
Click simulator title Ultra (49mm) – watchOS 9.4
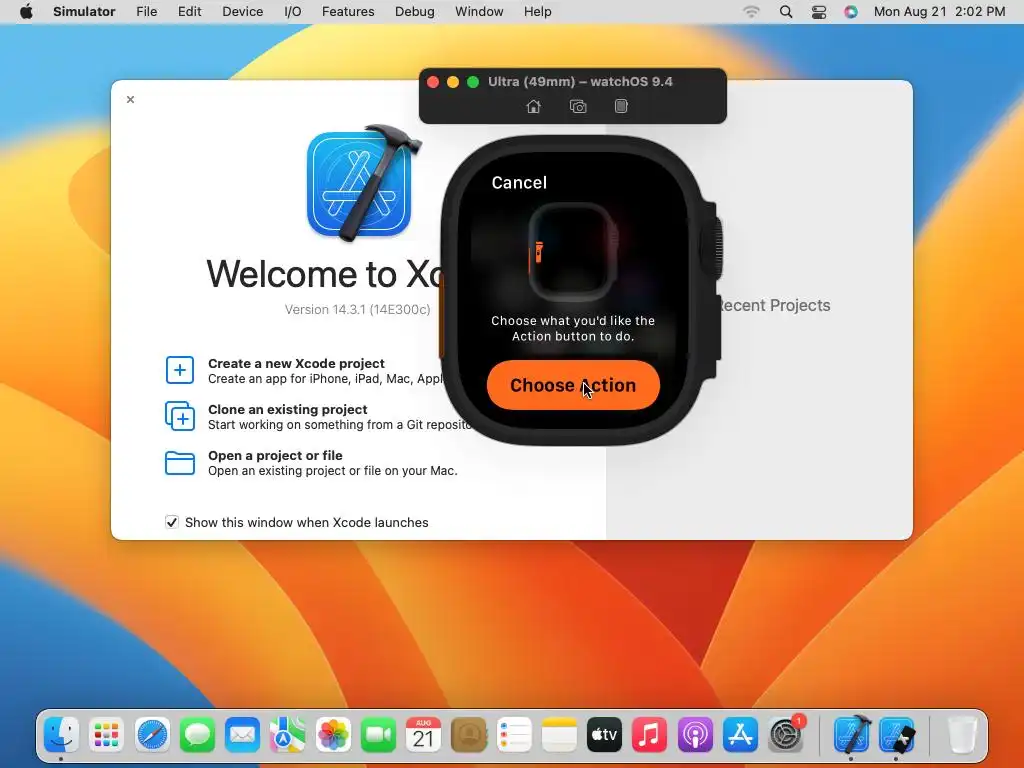580,82
